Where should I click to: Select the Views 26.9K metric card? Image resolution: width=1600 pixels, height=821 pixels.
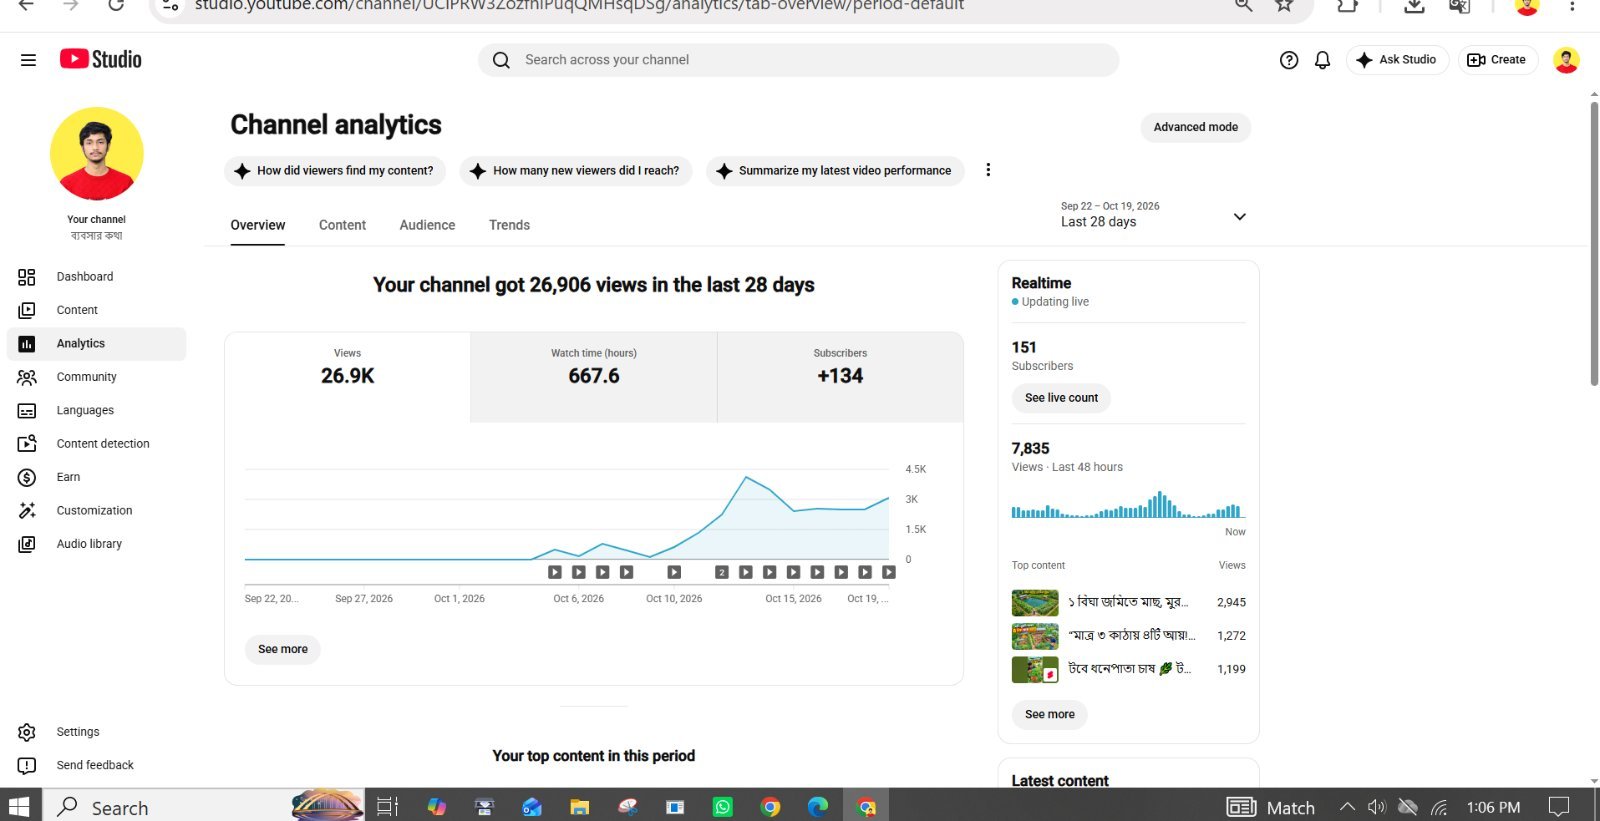click(348, 377)
